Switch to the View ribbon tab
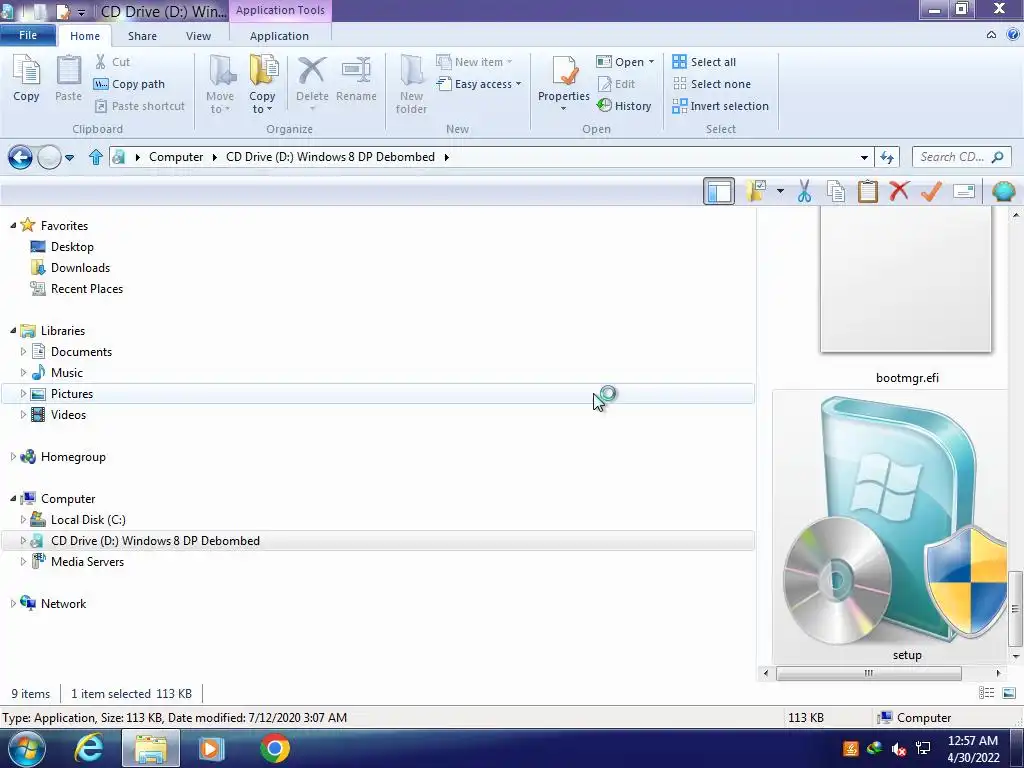The width and height of the screenshot is (1024, 768). 198,36
